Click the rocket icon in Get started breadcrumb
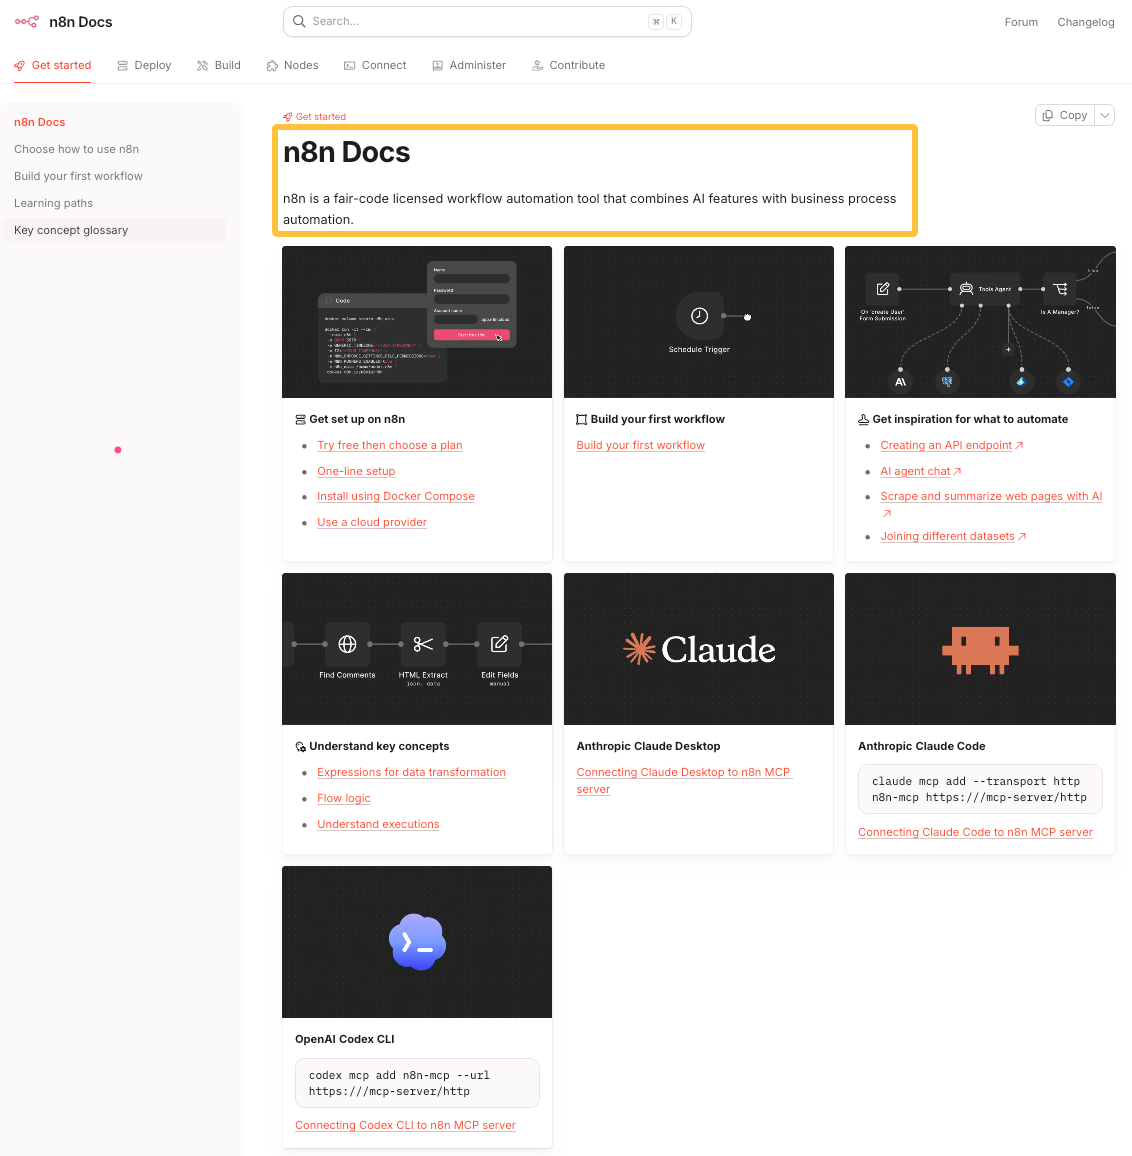The width and height of the screenshot is (1132, 1156). pyautogui.click(x=288, y=116)
